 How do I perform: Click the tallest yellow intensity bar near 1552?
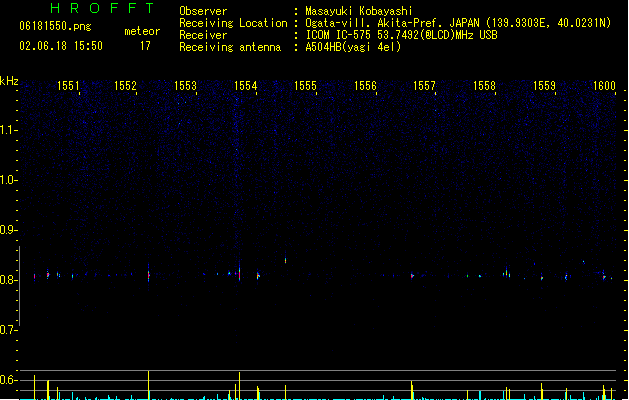[148, 385]
